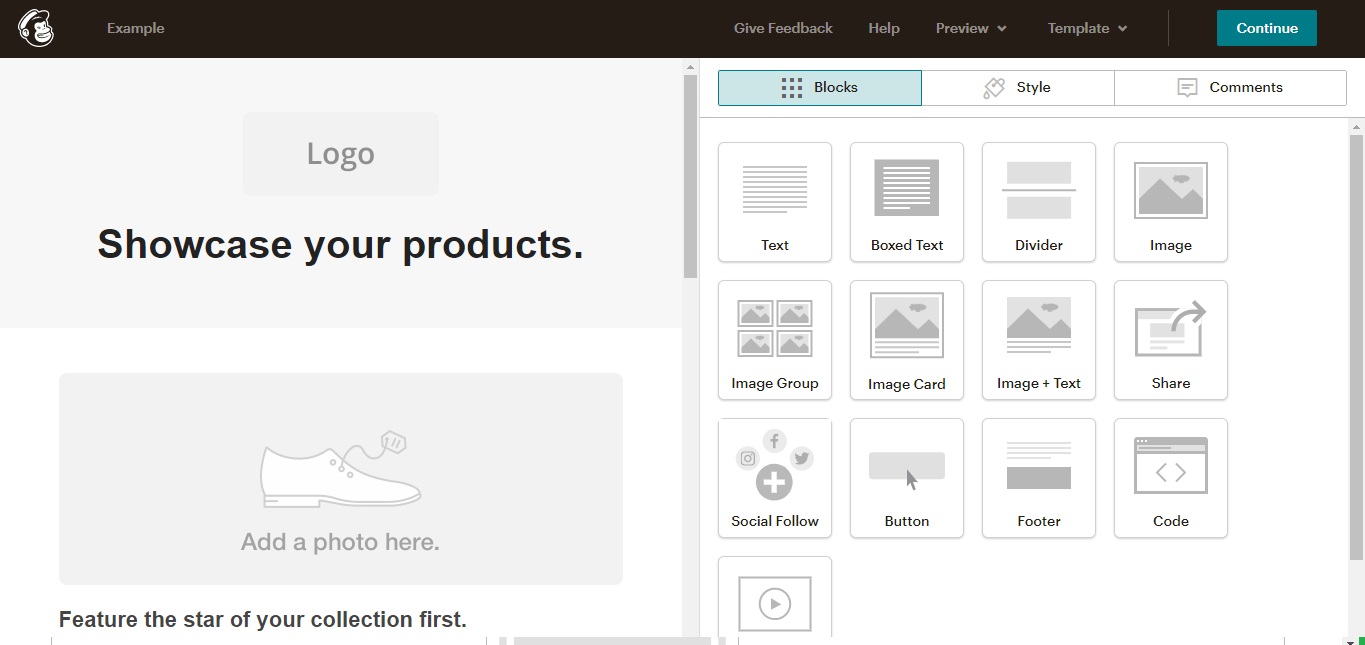
Task: Pick the Footer block
Action: click(x=1039, y=477)
